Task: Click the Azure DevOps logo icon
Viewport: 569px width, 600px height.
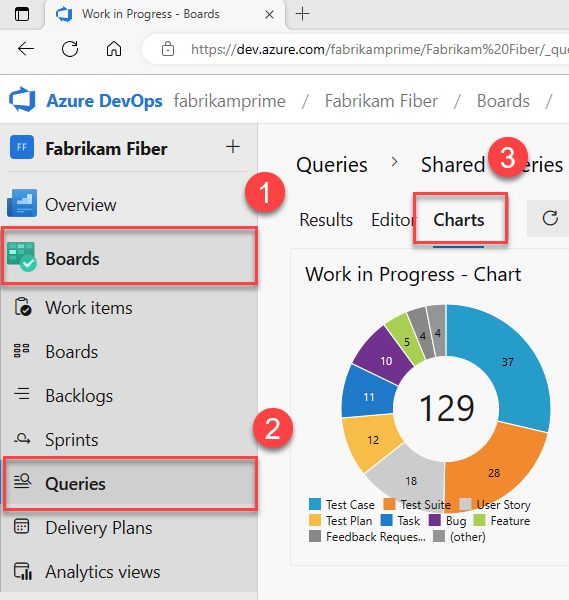Action: 22,100
